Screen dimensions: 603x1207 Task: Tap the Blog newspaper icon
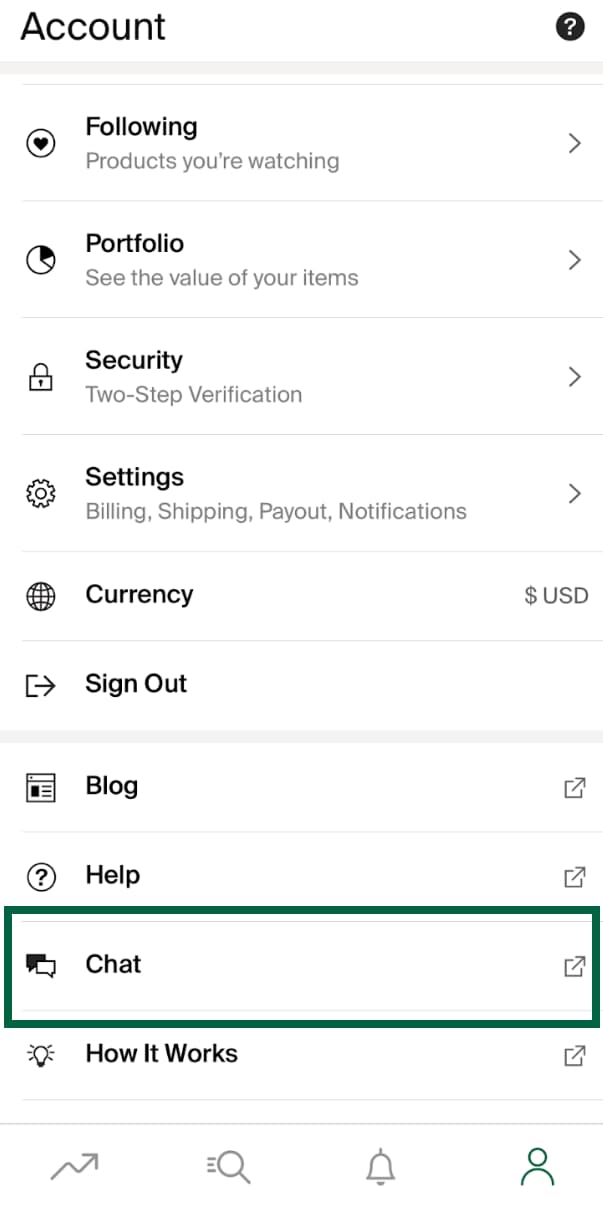(x=40, y=787)
